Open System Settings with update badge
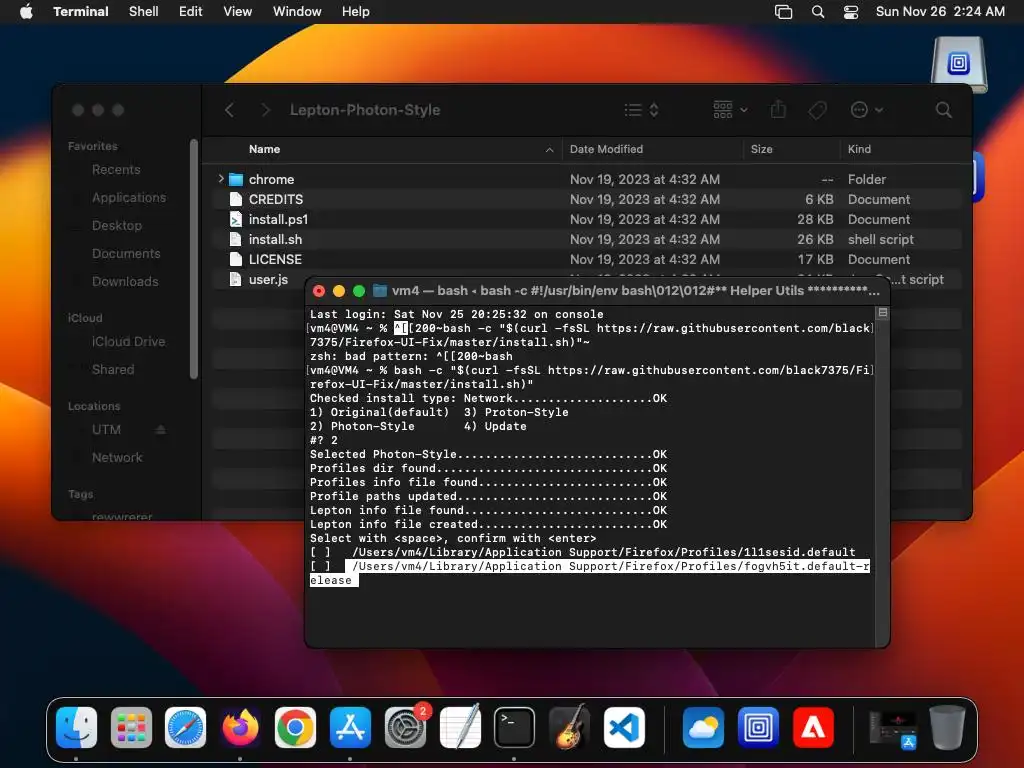The height and width of the screenshot is (768, 1024). [x=406, y=728]
